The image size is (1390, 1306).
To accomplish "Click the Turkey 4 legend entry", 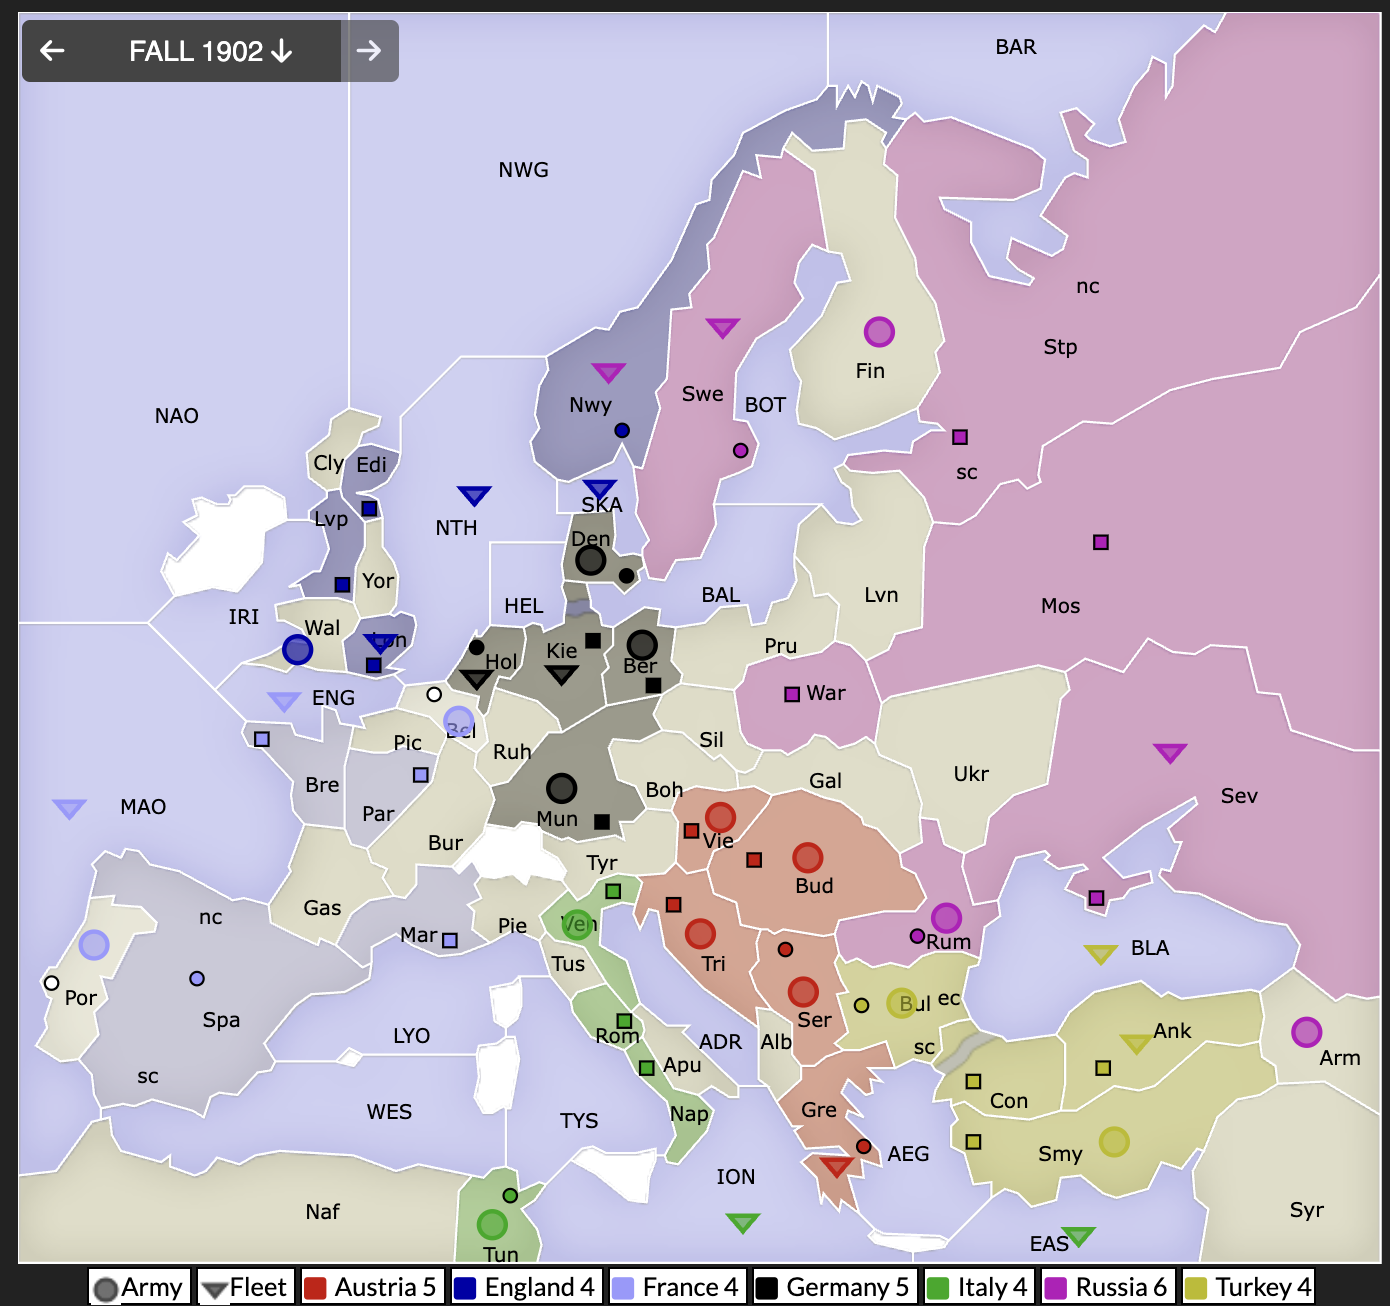I will [x=1249, y=1287].
